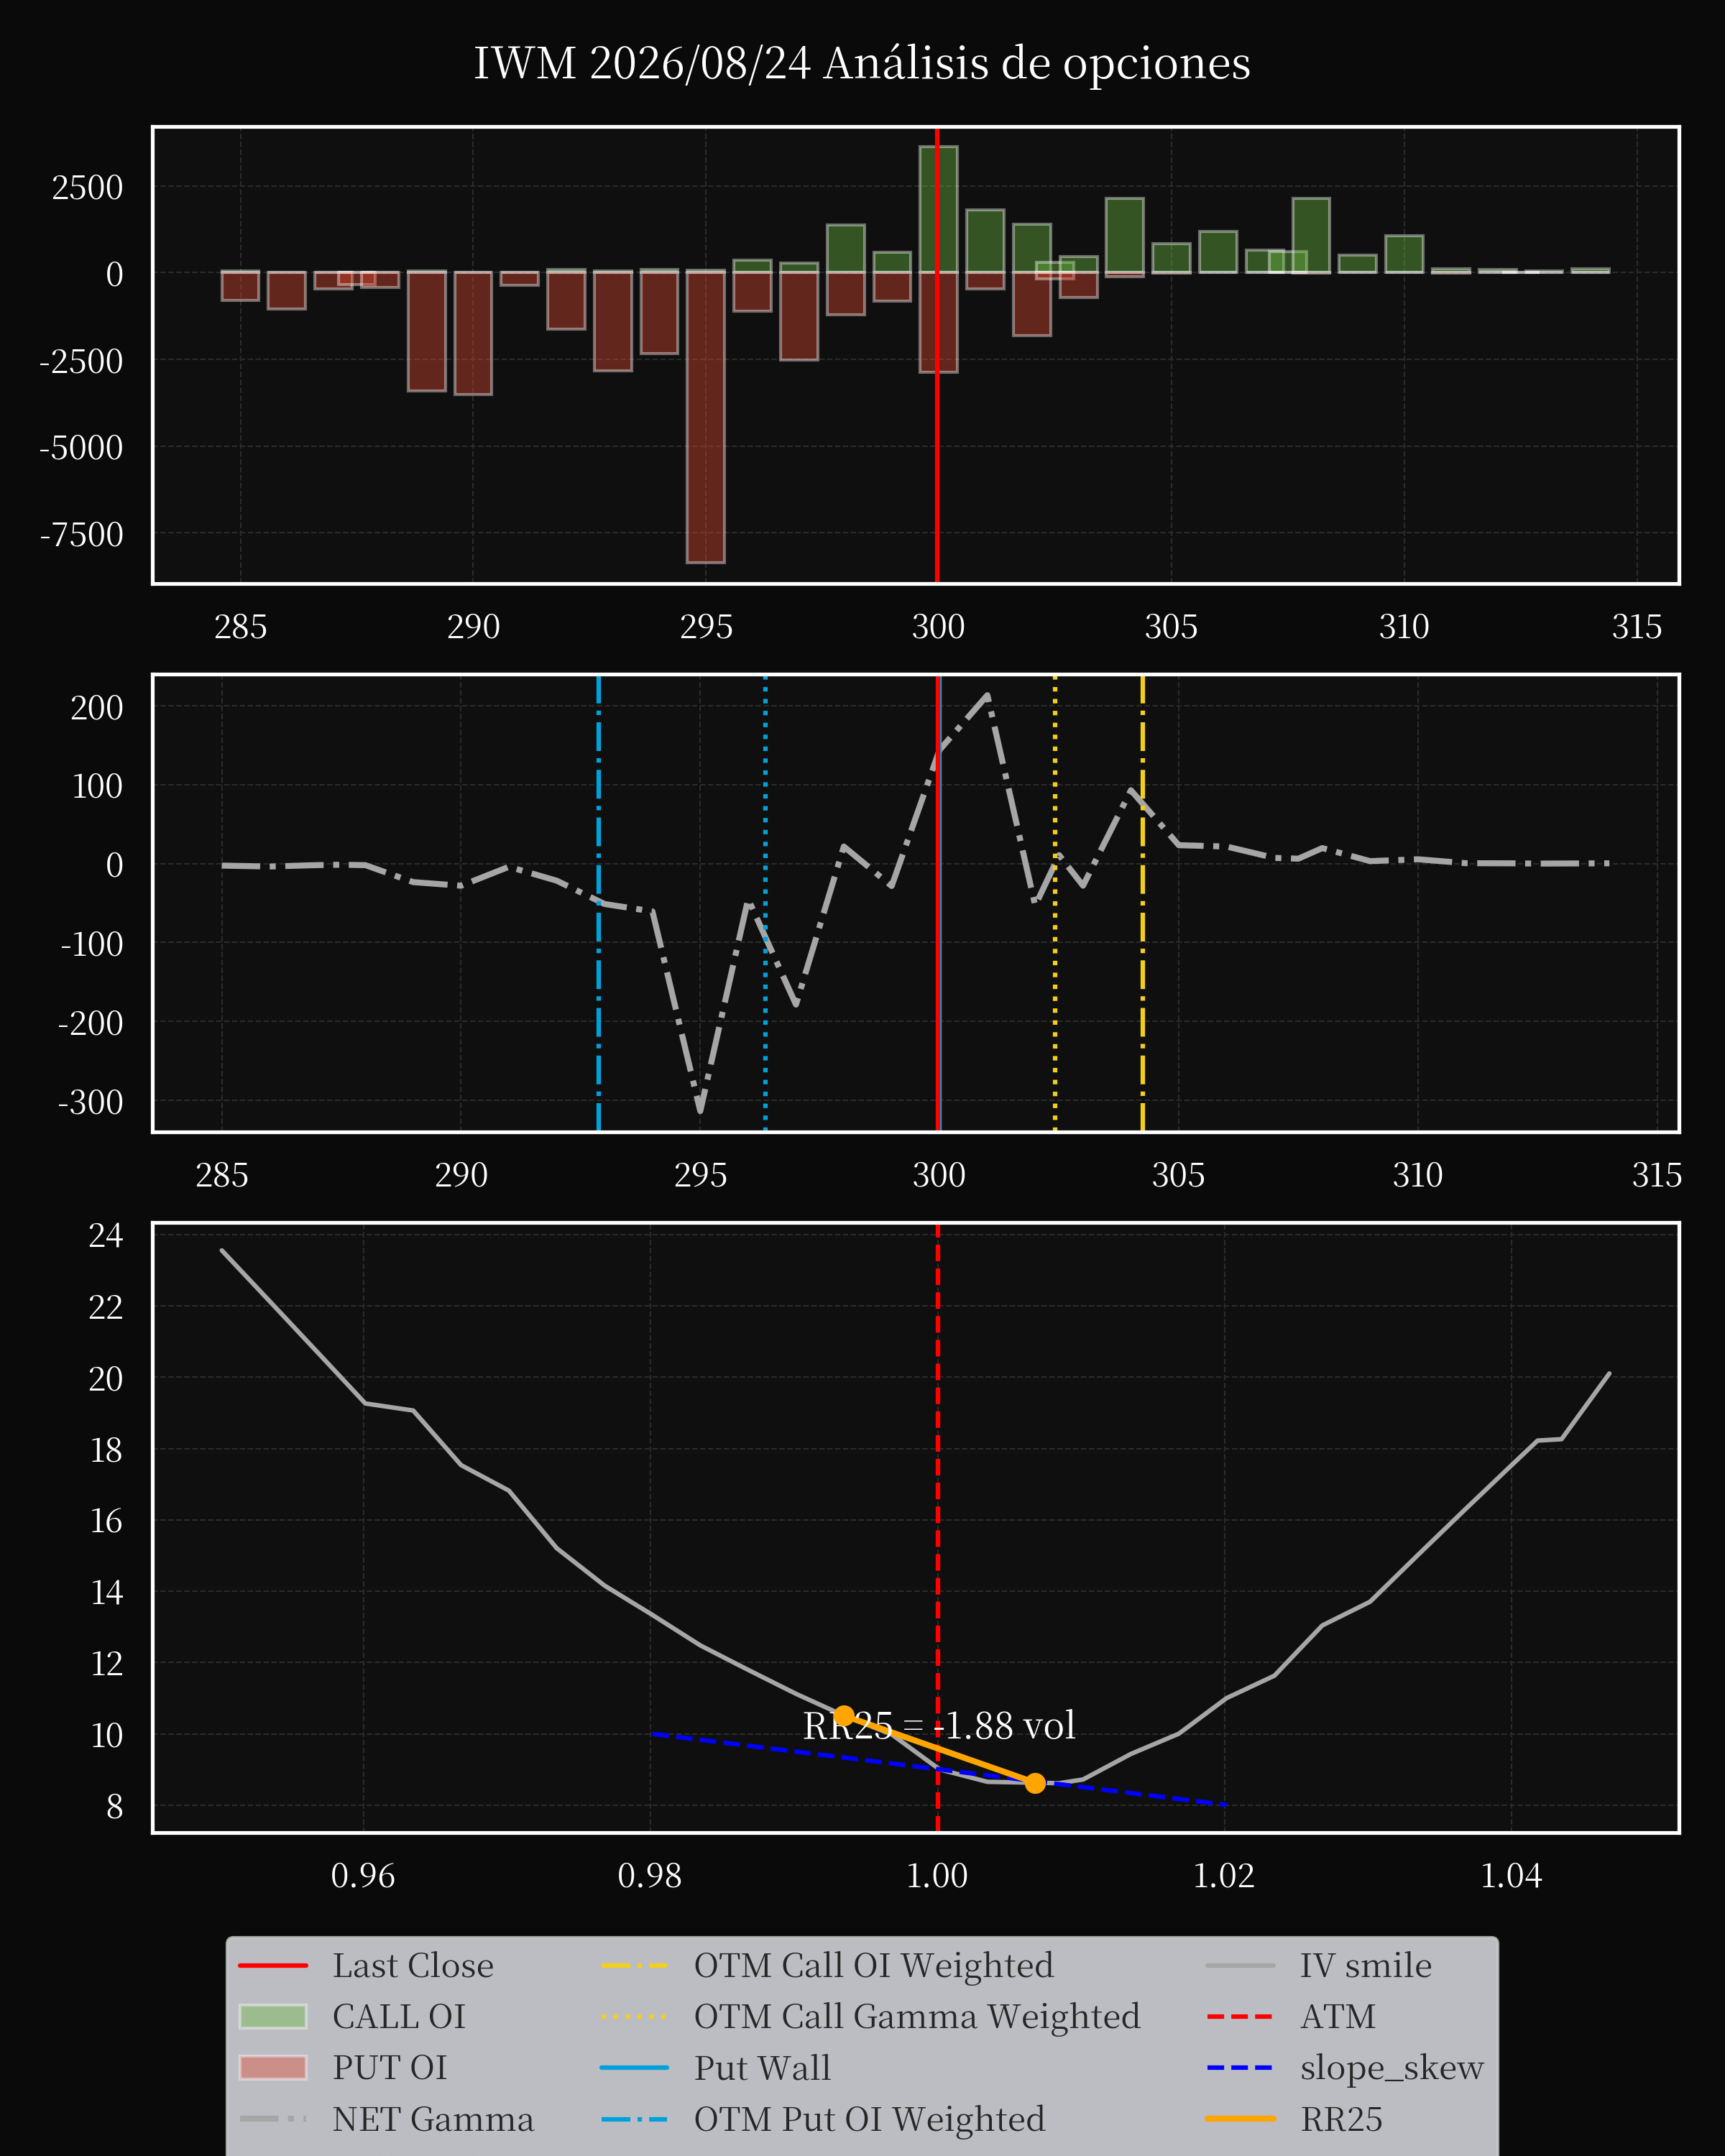Screen dimensions: 1725x2156
Task: Click the 'Last Close' legend label
Action: point(413,1965)
